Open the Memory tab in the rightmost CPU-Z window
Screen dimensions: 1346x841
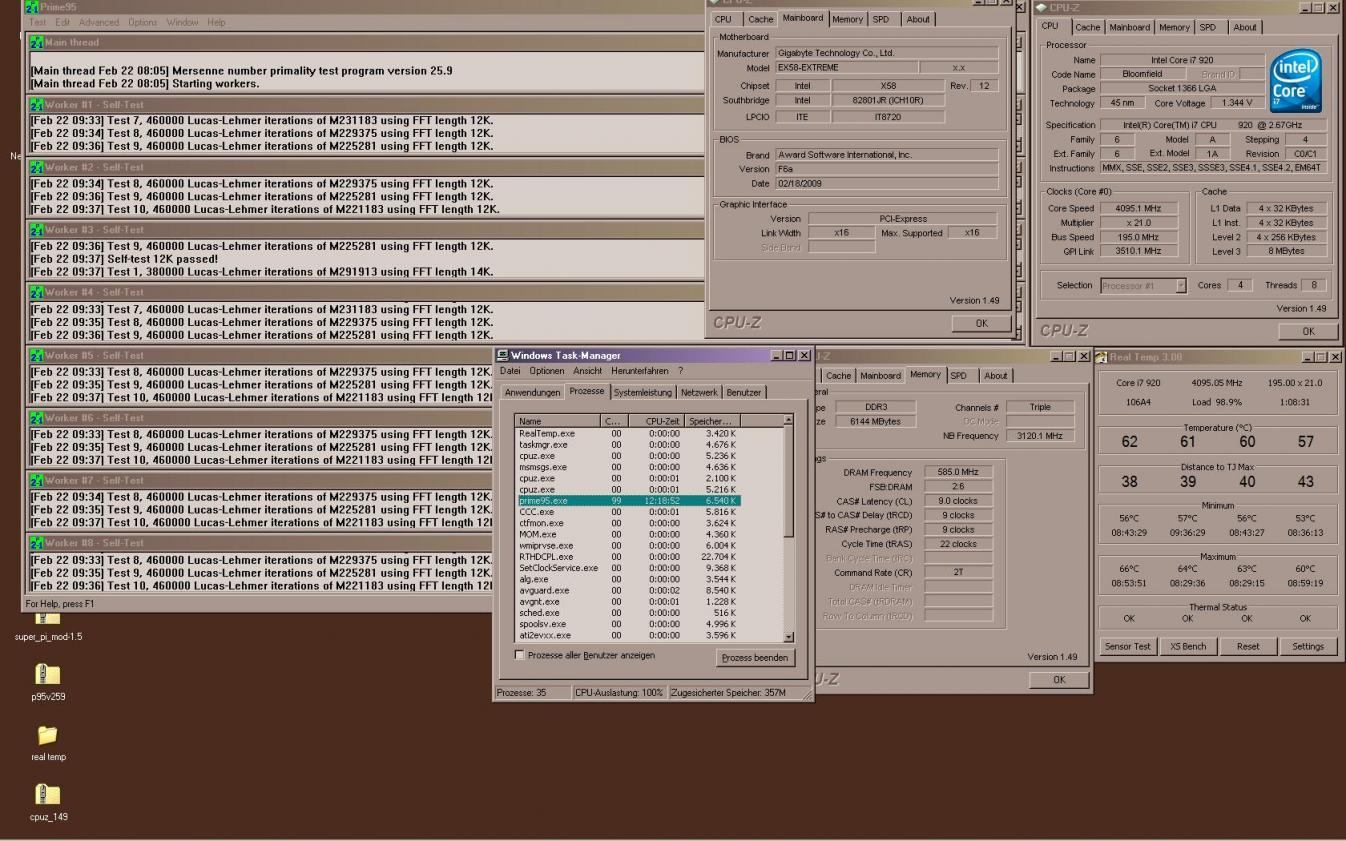[1174, 27]
